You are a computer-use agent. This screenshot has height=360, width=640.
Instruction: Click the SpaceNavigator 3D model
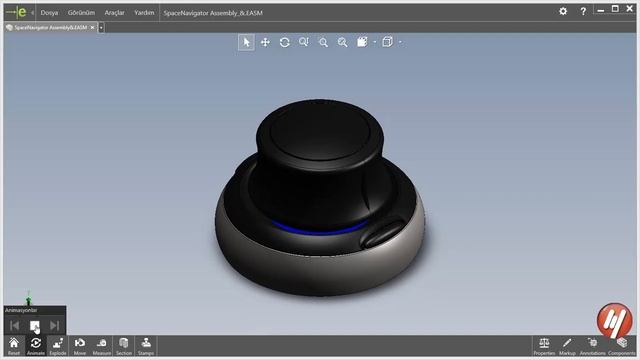[x=320, y=197]
